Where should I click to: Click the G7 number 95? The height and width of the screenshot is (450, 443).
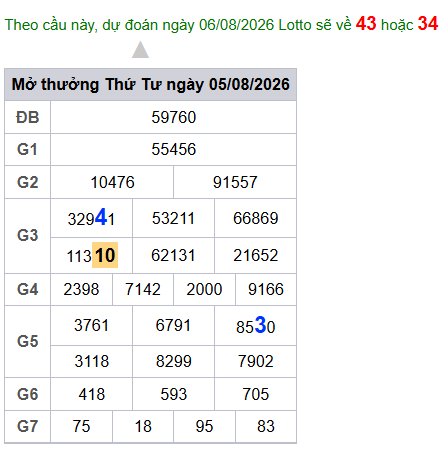tap(204, 426)
